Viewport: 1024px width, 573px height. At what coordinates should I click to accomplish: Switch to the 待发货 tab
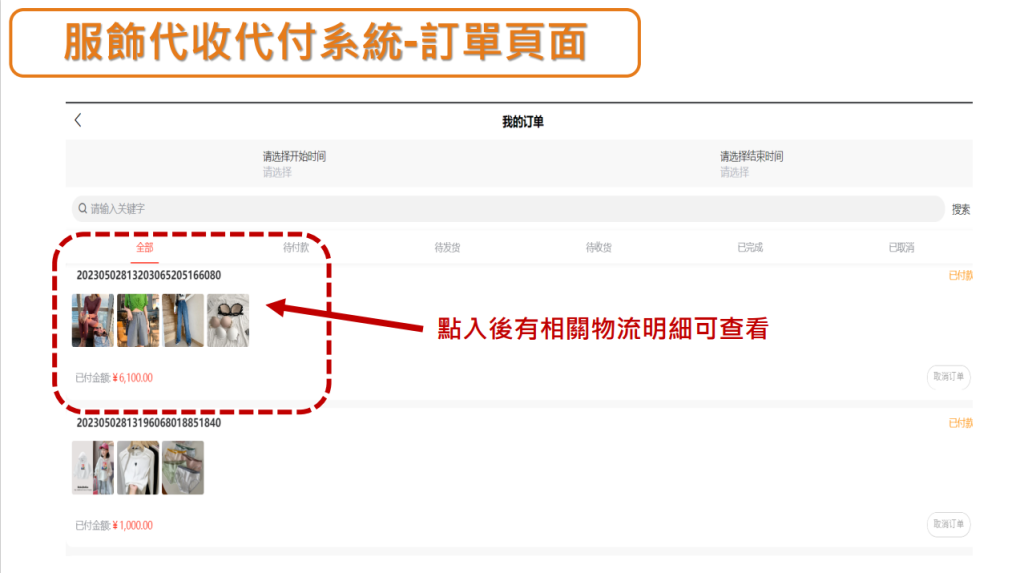pyautogui.click(x=447, y=248)
